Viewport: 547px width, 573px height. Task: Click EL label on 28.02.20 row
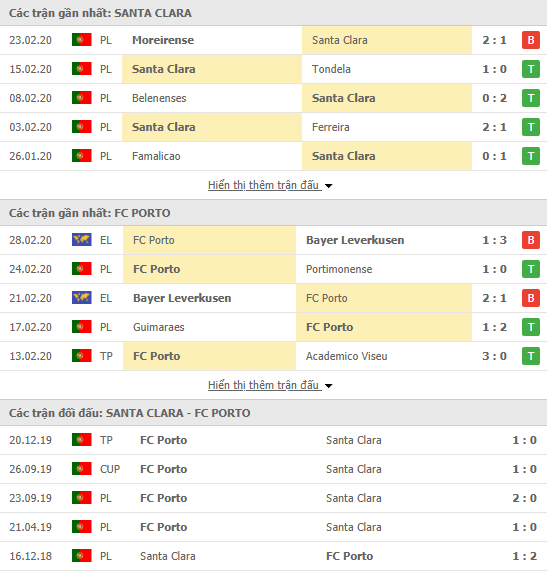[106, 240]
